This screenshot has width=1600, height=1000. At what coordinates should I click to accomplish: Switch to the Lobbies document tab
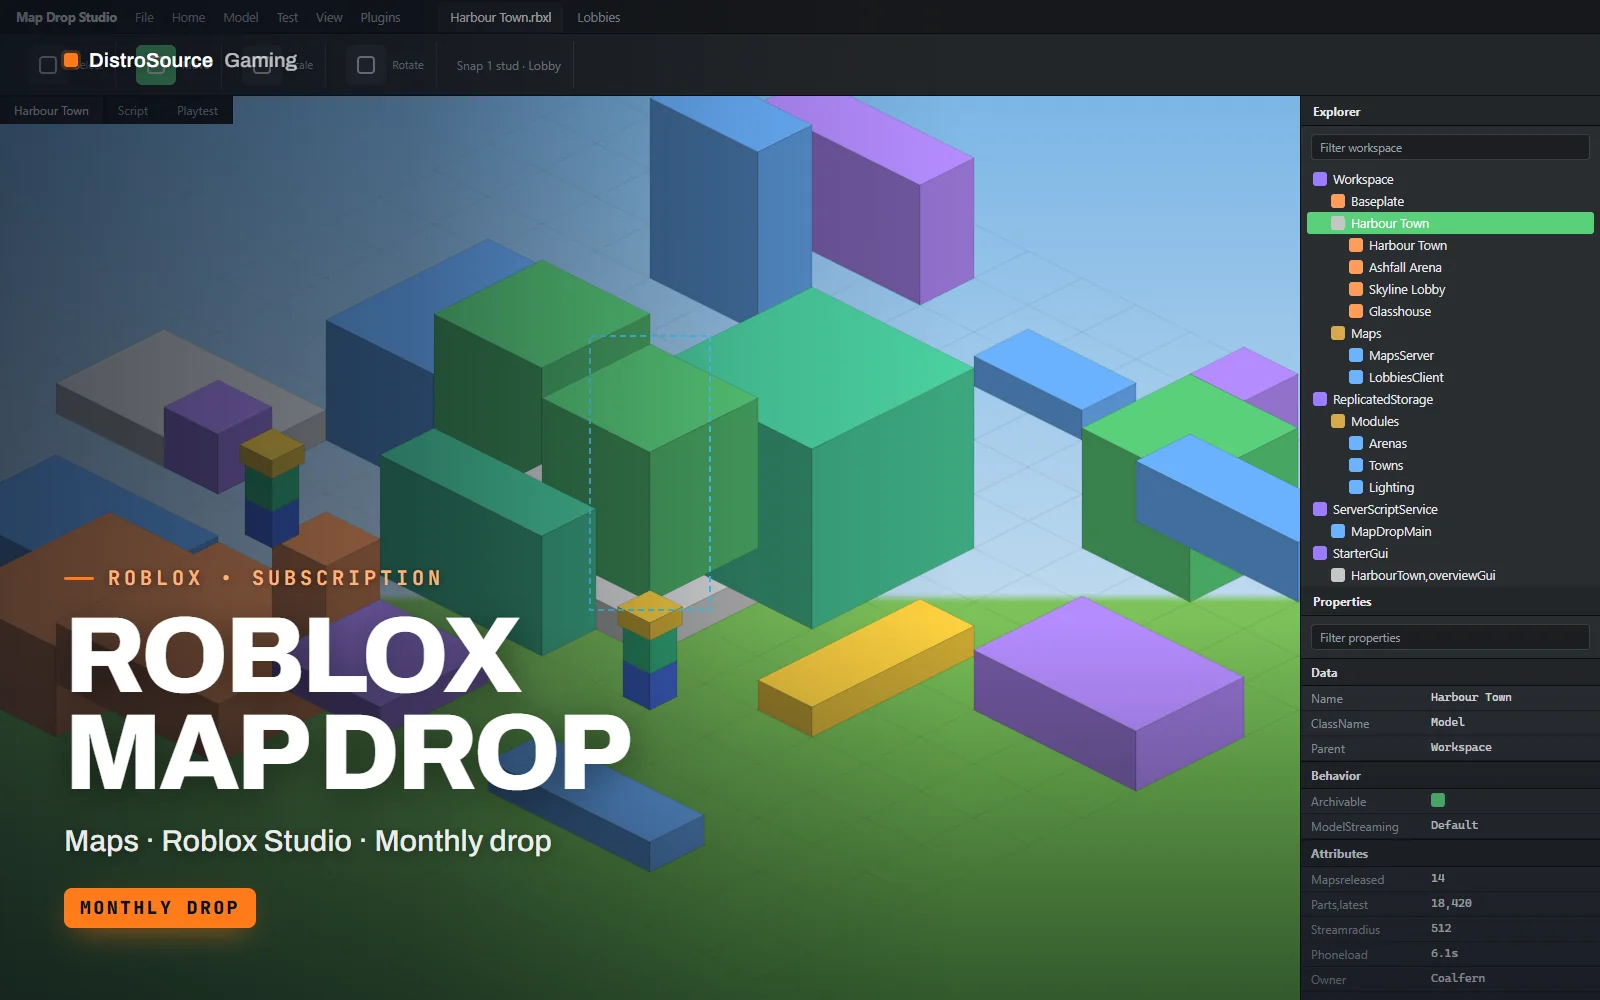(598, 17)
